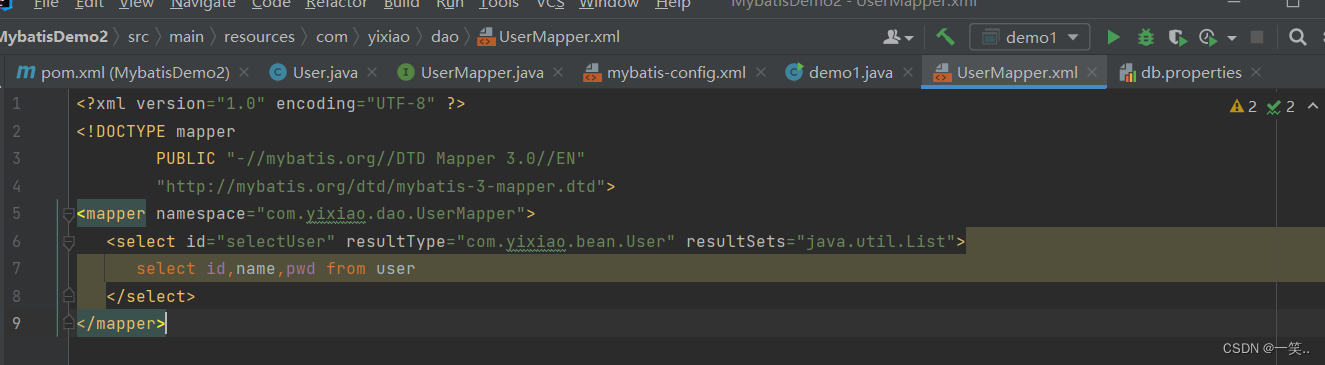
Task: Click the yellow warnings count indicator
Action: coord(1243,106)
